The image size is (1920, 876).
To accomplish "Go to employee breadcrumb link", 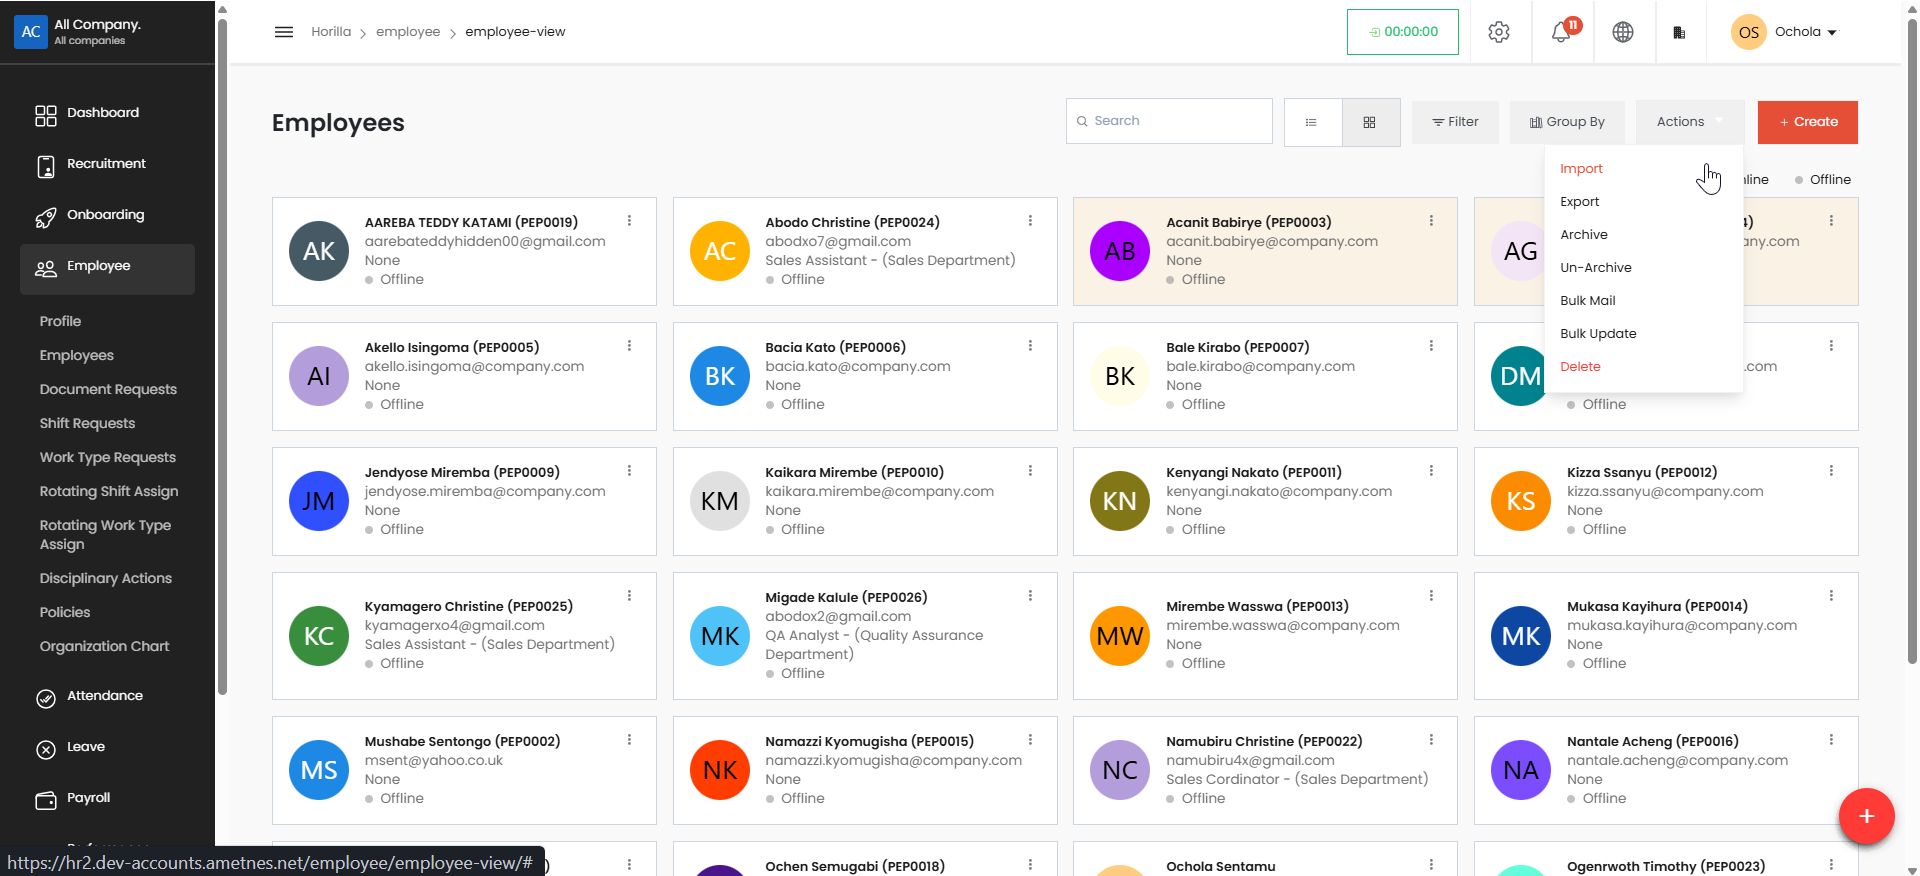I will [x=408, y=32].
